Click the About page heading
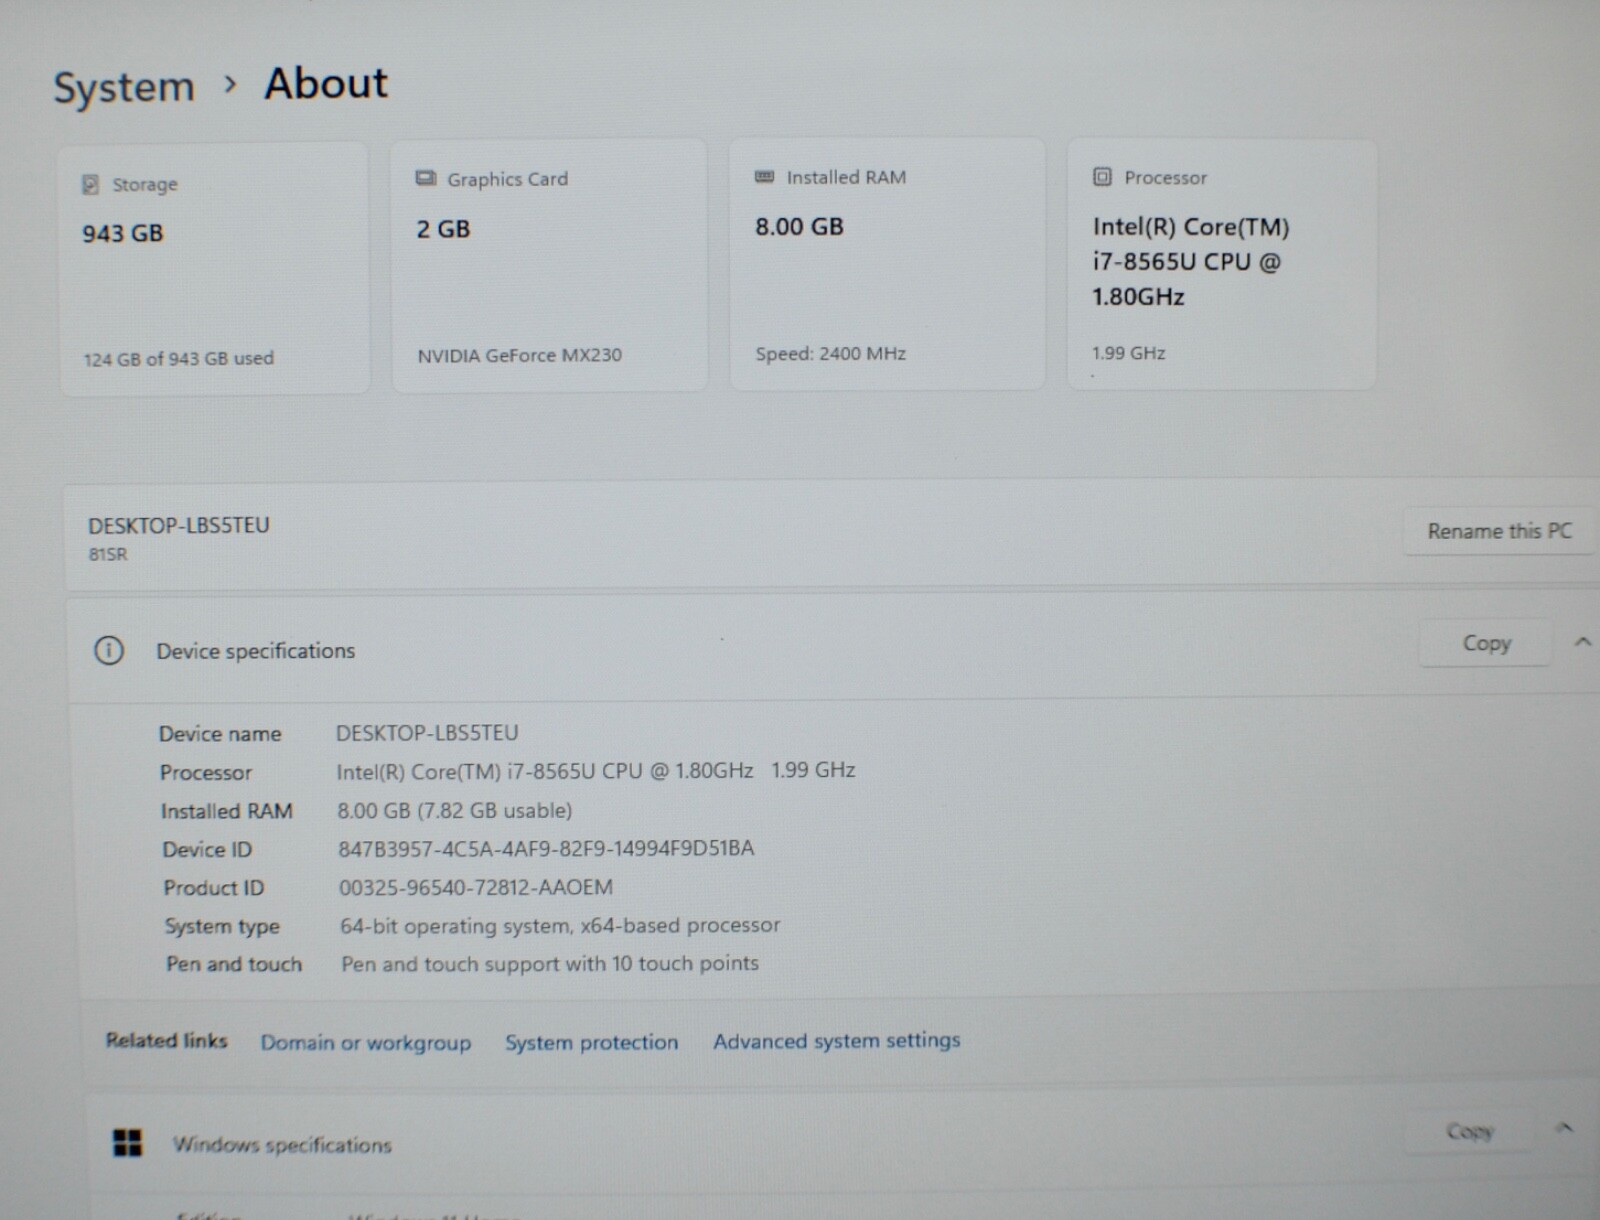1600x1220 pixels. coord(326,83)
